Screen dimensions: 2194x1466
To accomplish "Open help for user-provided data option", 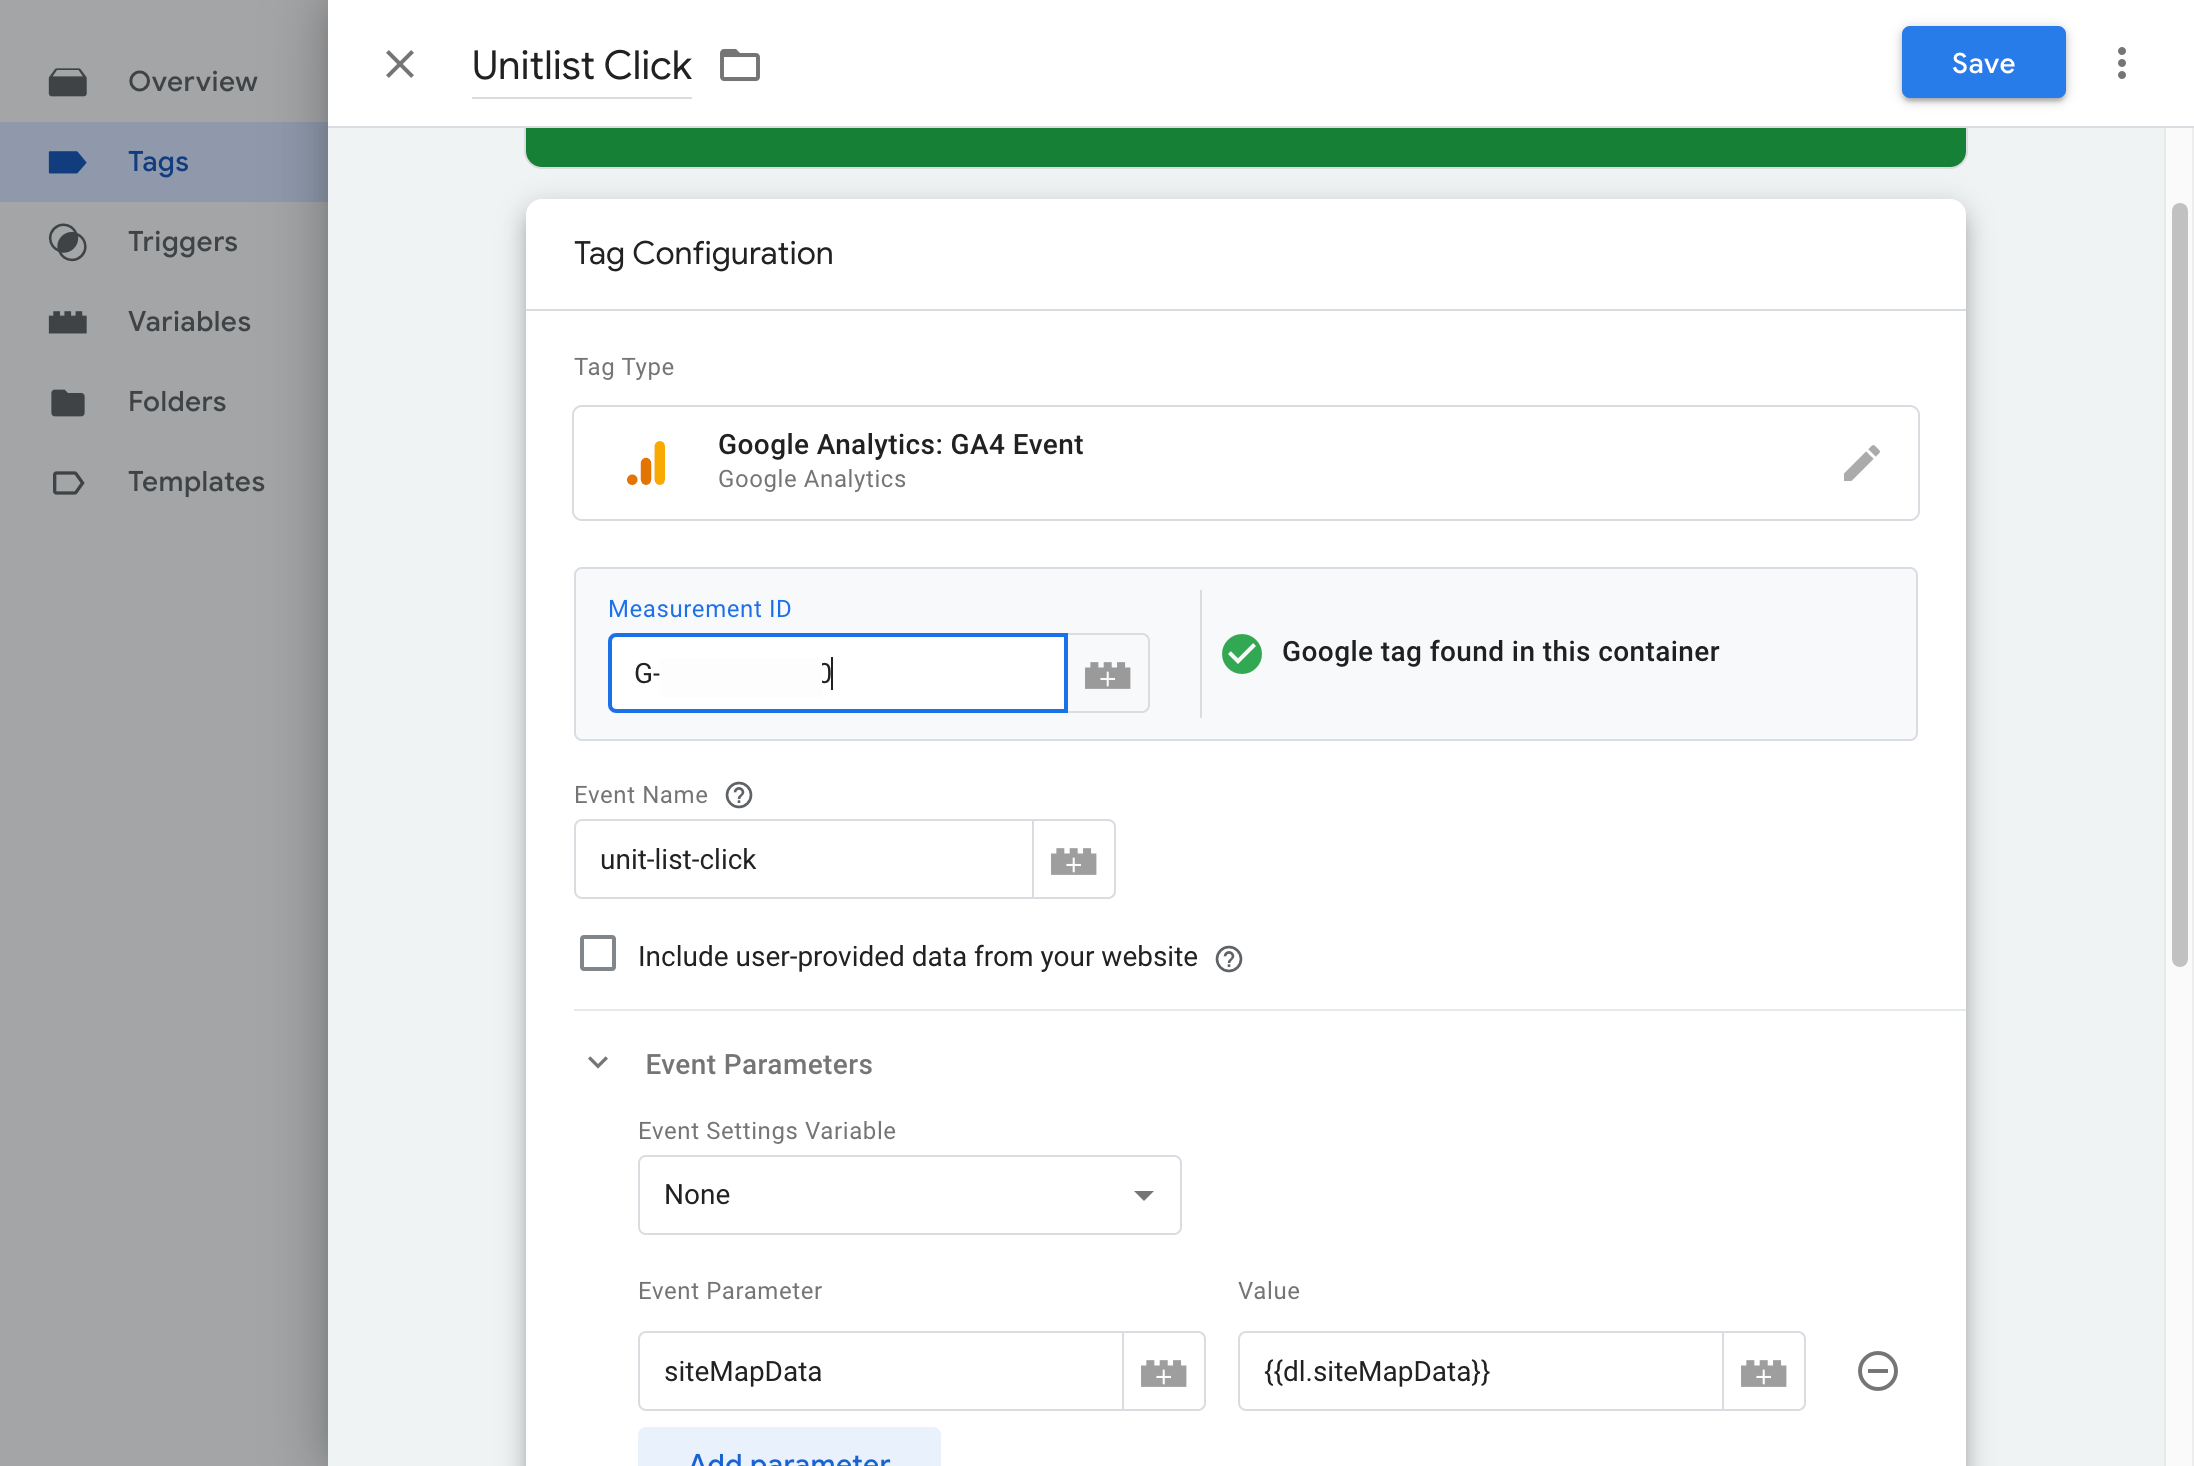I will [x=1229, y=958].
